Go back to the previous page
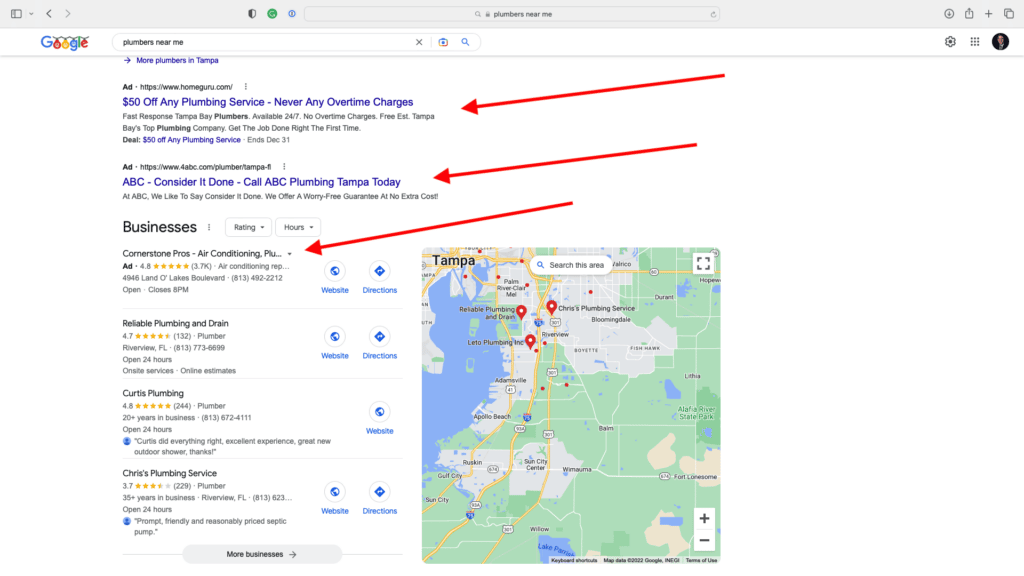 (49, 14)
